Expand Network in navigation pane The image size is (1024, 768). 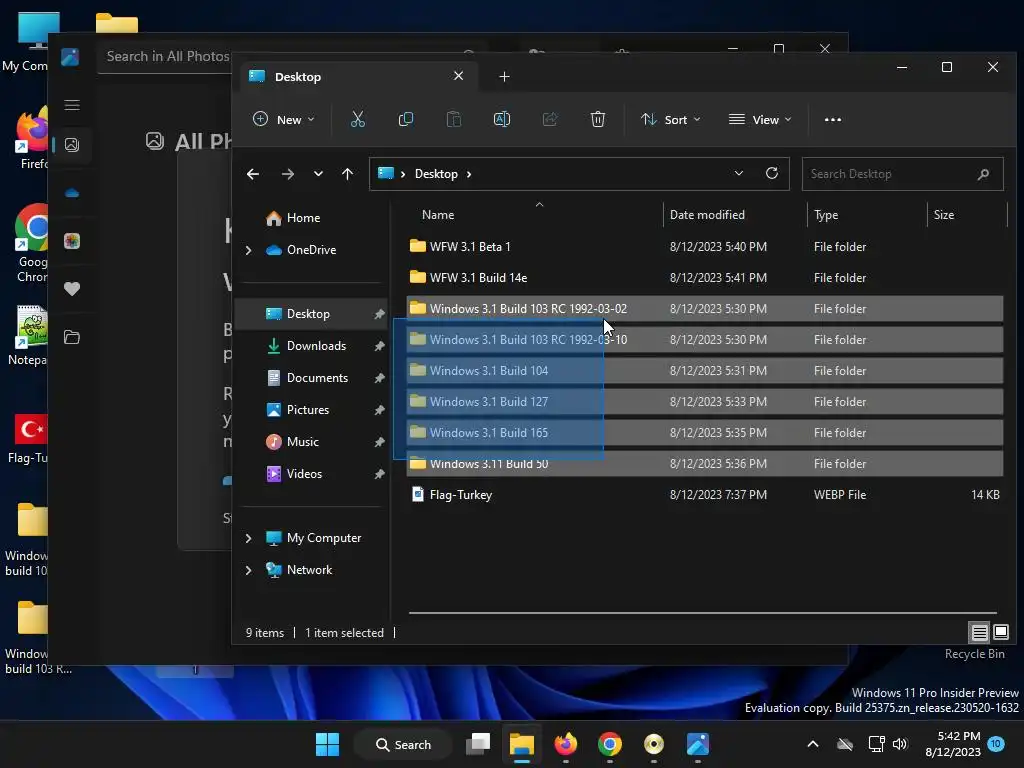(248, 570)
